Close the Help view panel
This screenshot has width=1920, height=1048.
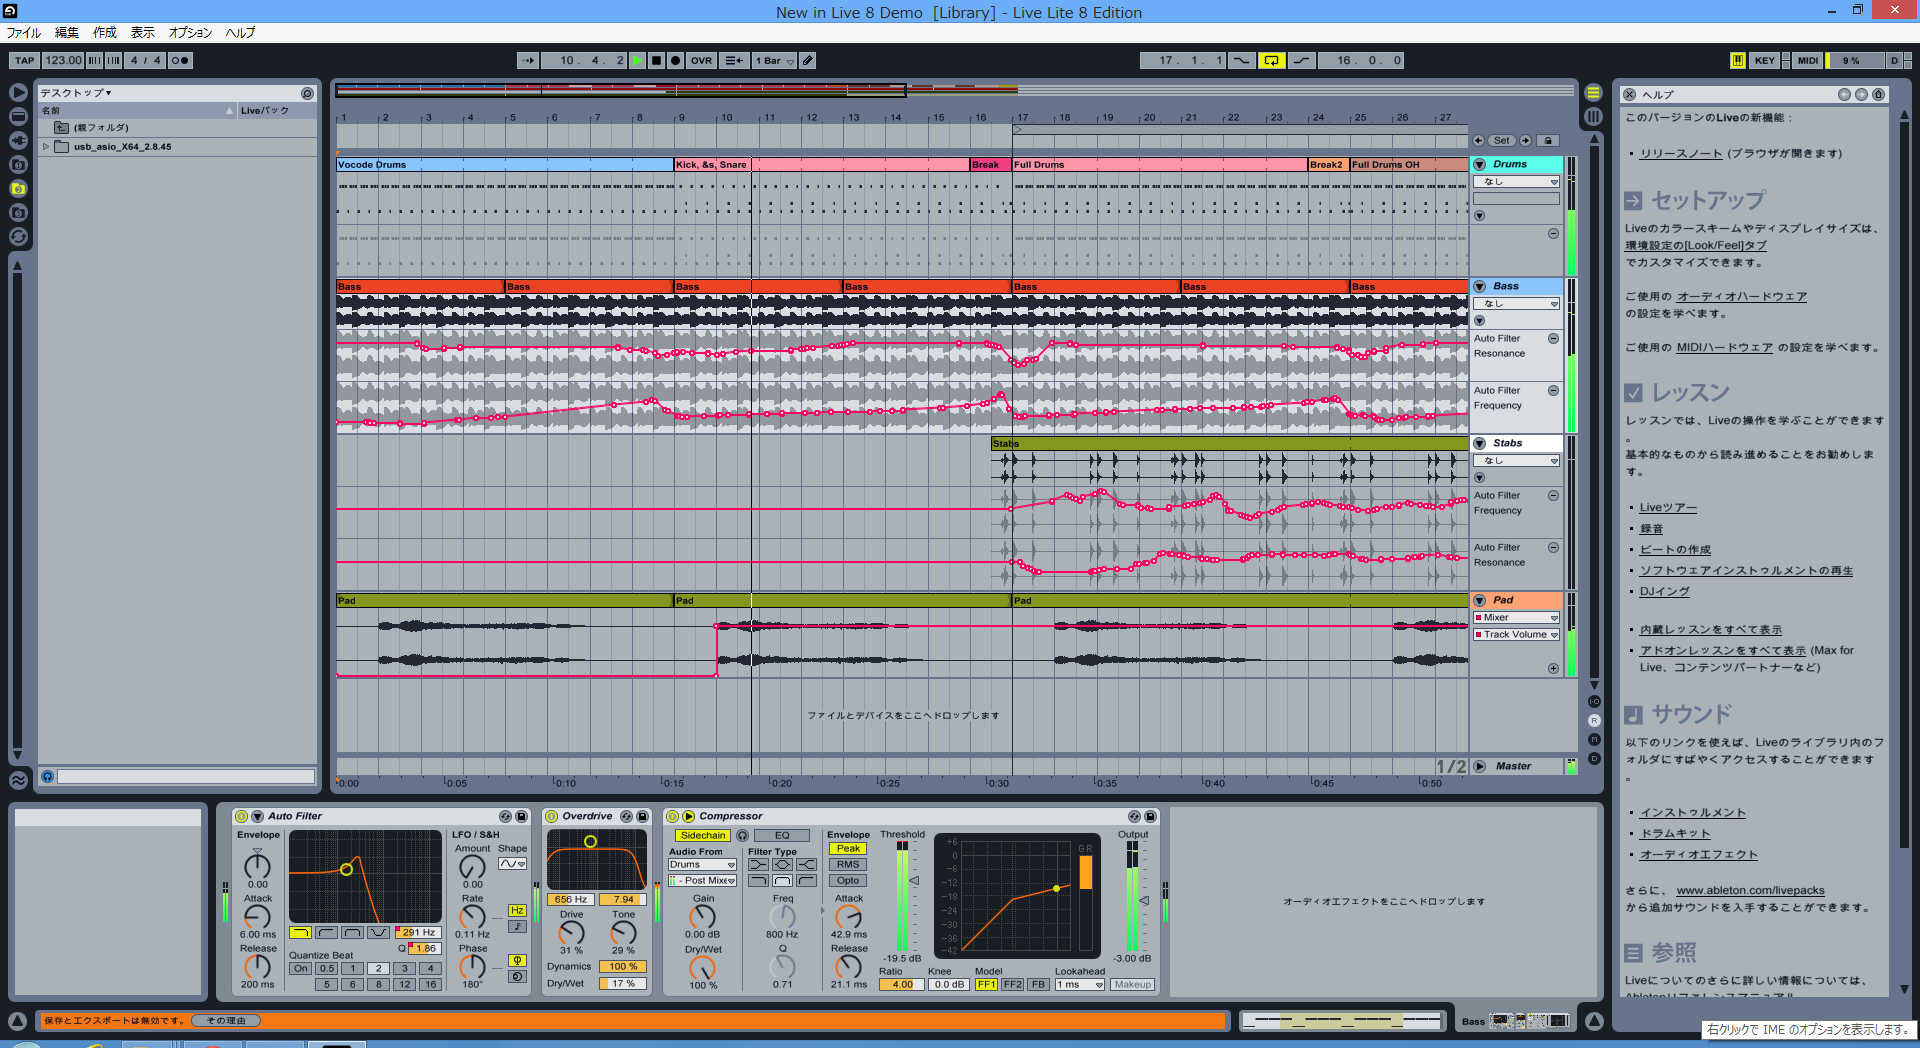[1629, 94]
